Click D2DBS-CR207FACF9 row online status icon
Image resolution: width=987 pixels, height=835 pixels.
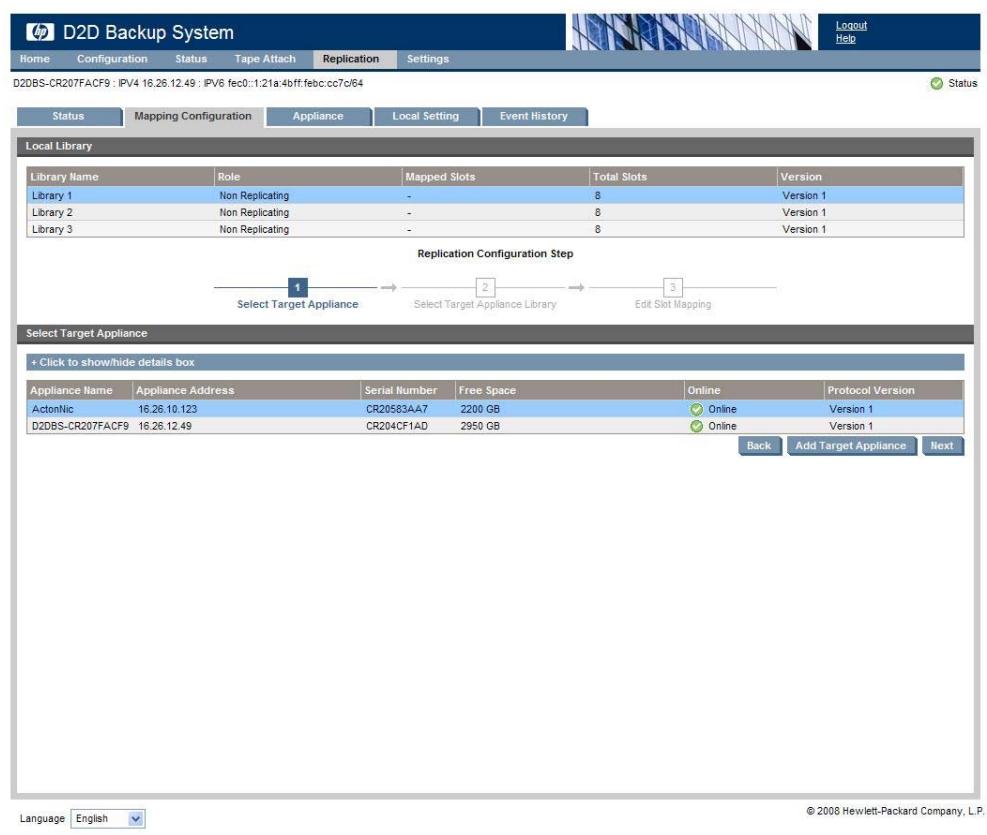tap(696, 426)
